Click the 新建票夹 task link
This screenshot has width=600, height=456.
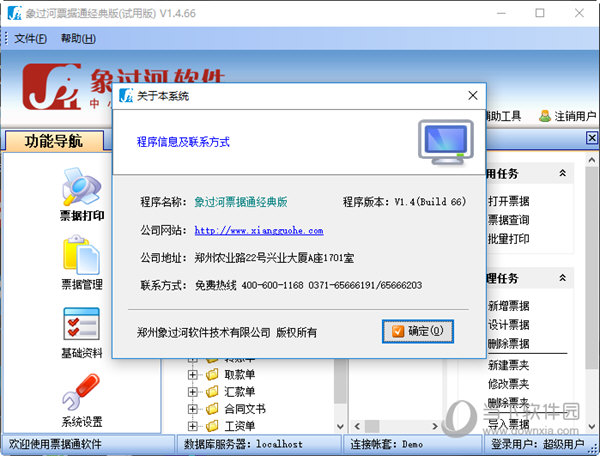[x=509, y=365]
